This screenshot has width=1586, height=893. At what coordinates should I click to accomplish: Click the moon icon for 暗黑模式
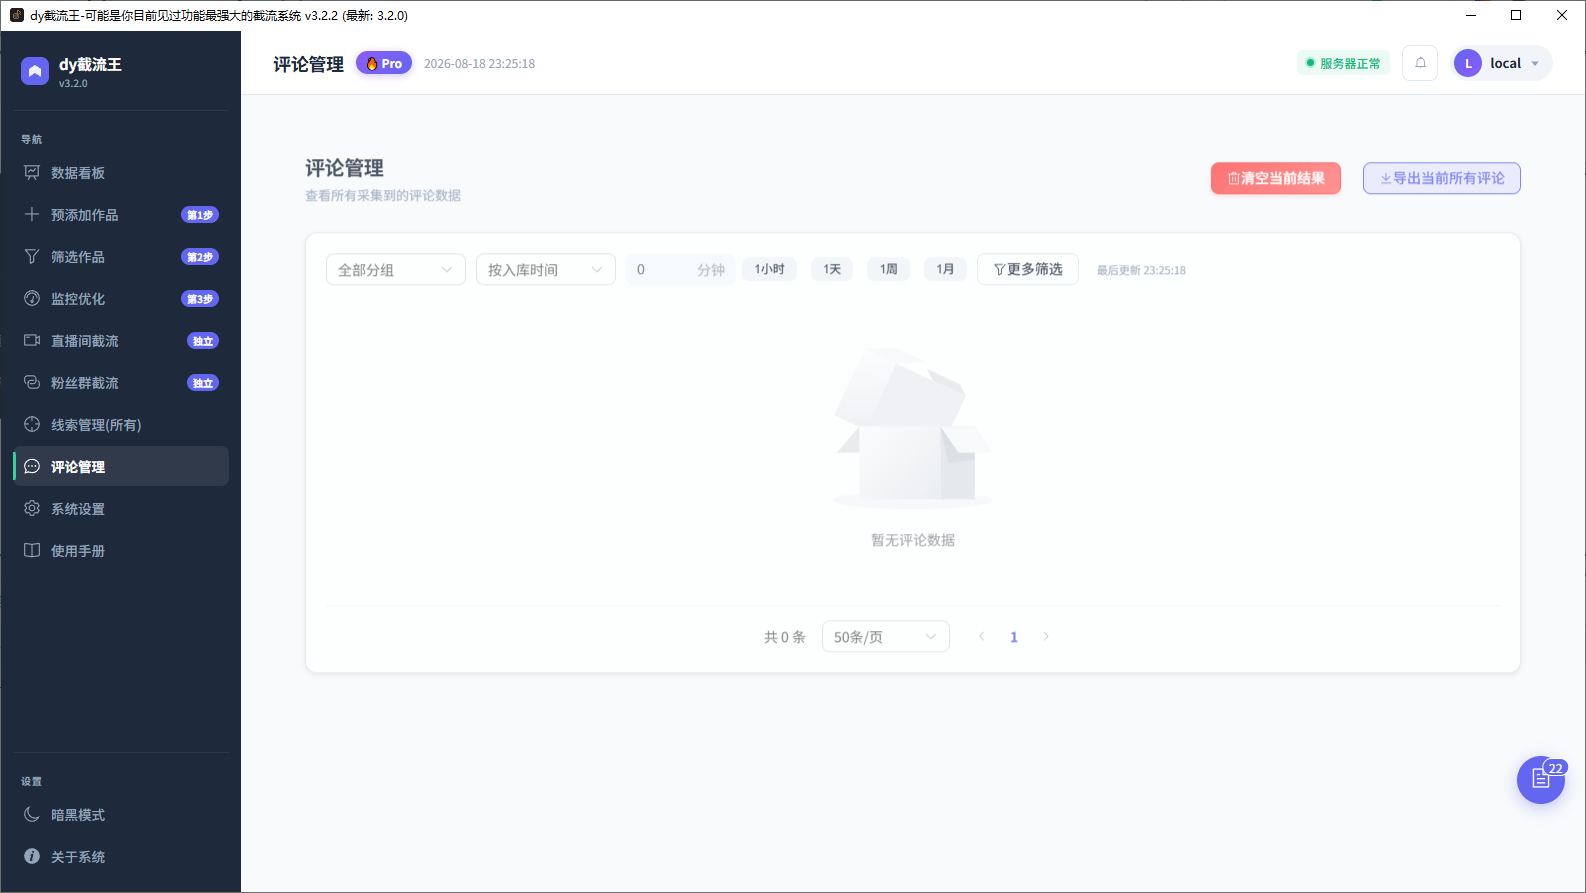(x=32, y=815)
